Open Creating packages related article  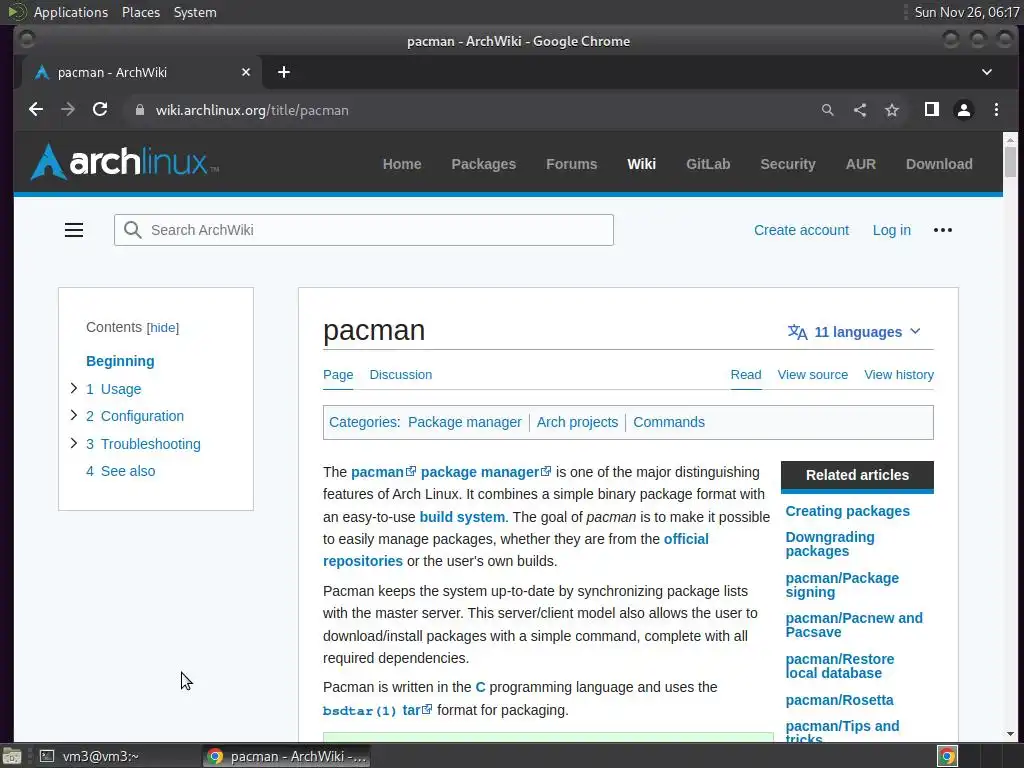click(847, 511)
